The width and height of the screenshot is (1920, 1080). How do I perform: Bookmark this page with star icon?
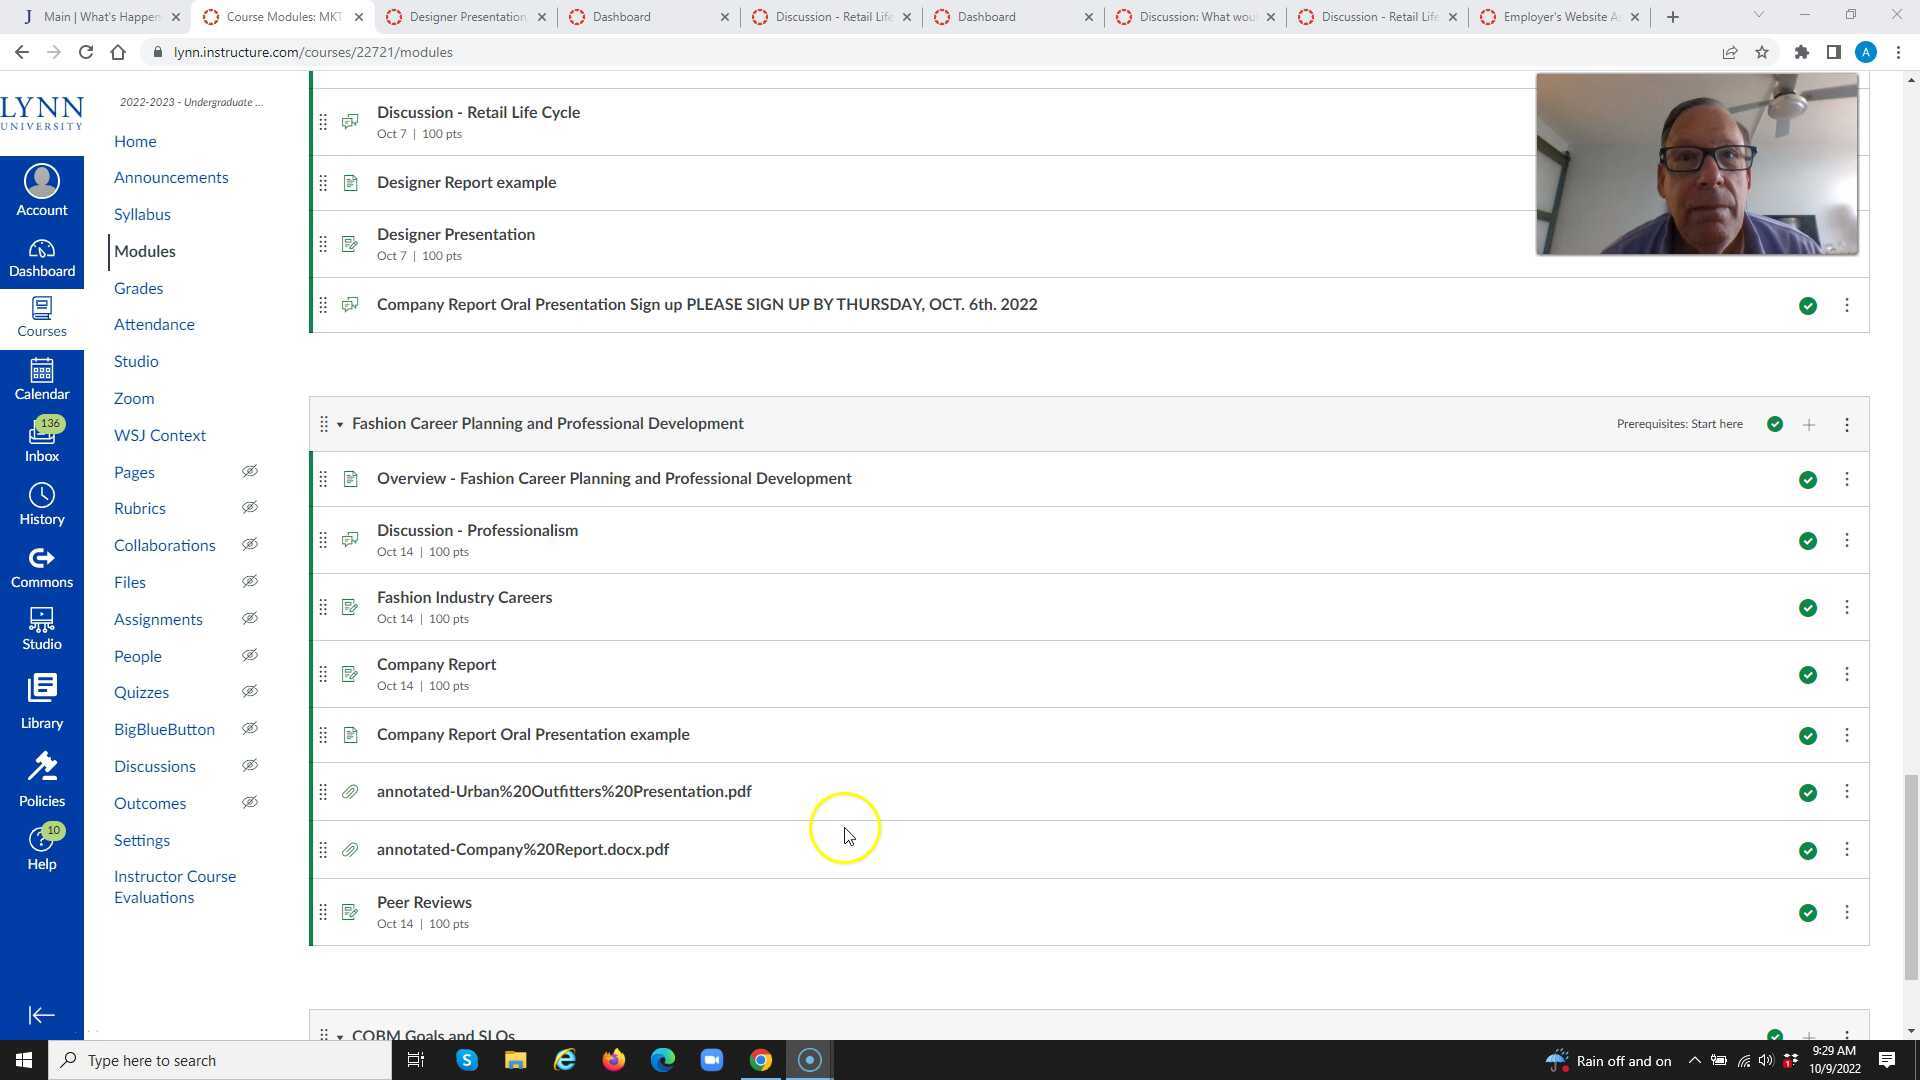click(1762, 52)
